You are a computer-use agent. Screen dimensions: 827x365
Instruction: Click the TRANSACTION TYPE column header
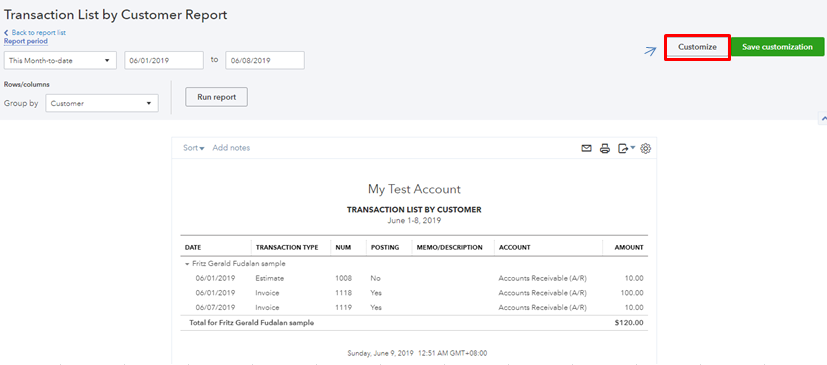pos(287,247)
